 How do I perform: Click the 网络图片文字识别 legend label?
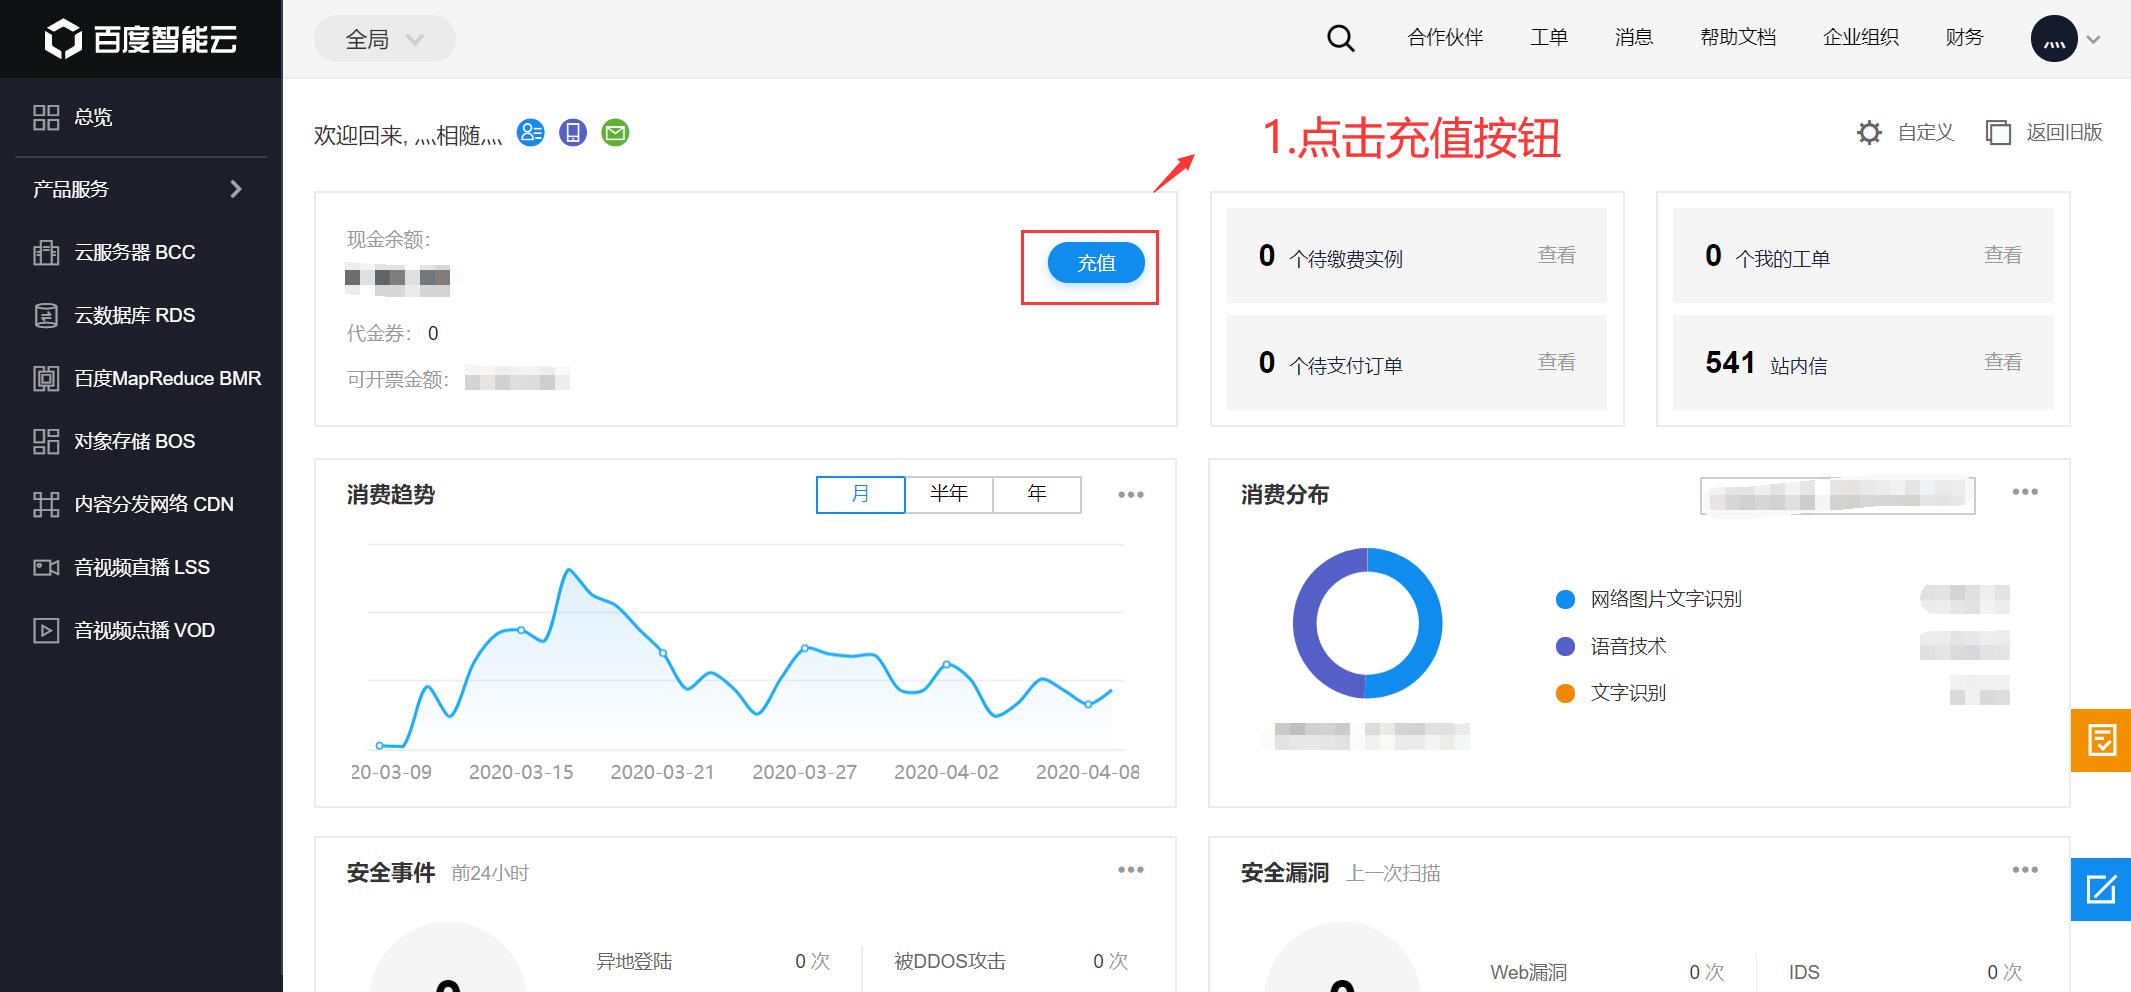[x=1666, y=599]
